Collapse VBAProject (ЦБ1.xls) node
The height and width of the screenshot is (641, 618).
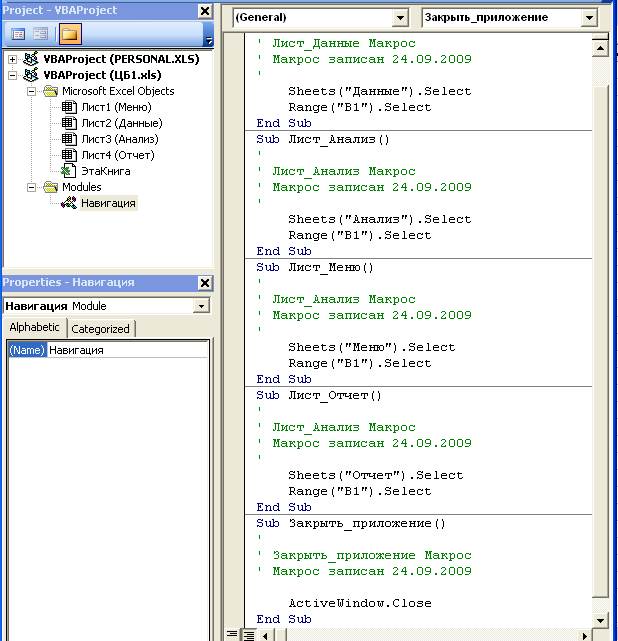point(13,75)
